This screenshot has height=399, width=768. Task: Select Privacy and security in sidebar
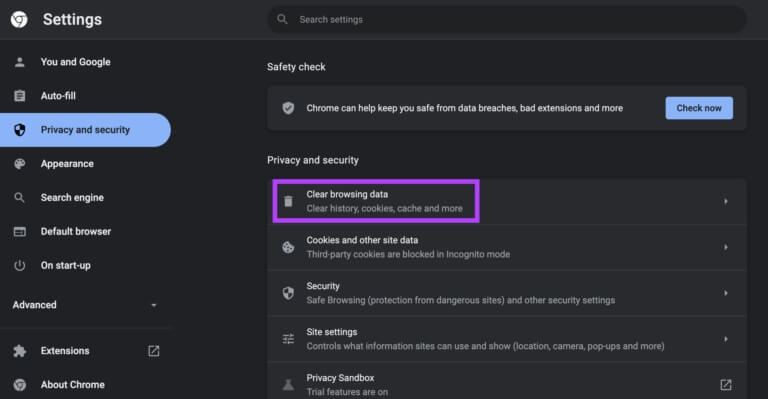(x=85, y=130)
